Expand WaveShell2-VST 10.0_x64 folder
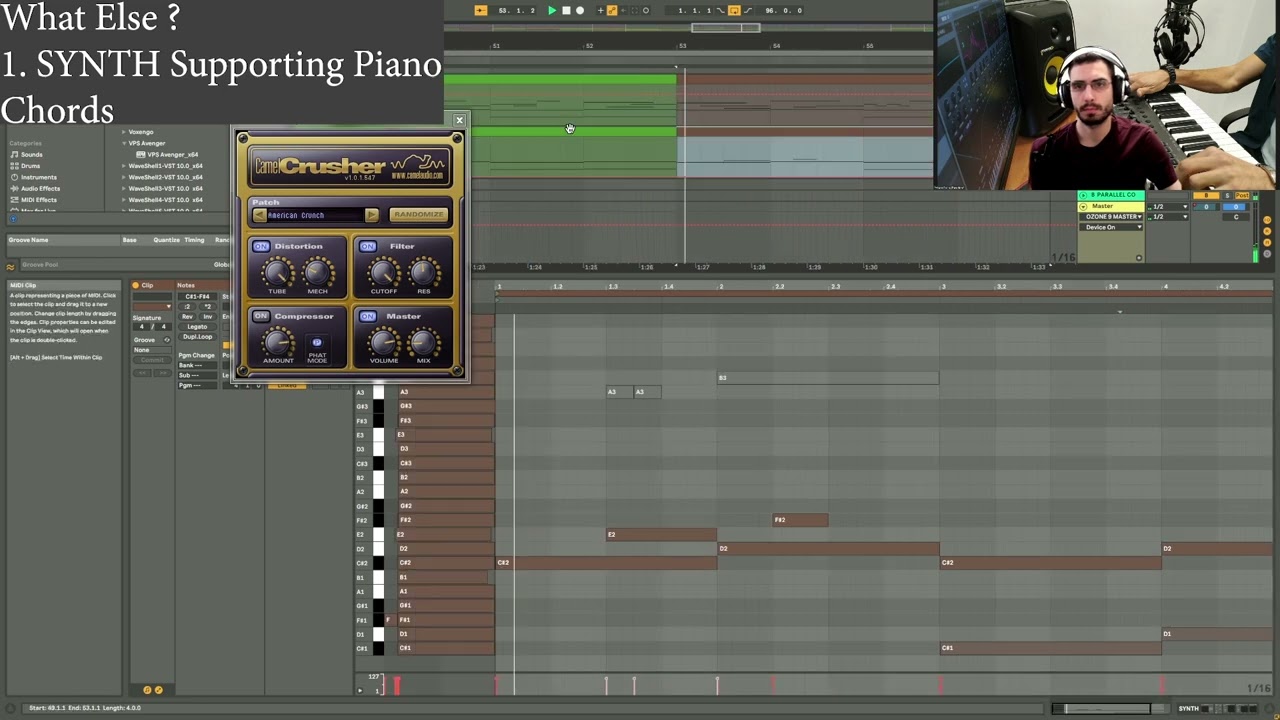This screenshot has width=1280, height=720. (x=125, y=177)
